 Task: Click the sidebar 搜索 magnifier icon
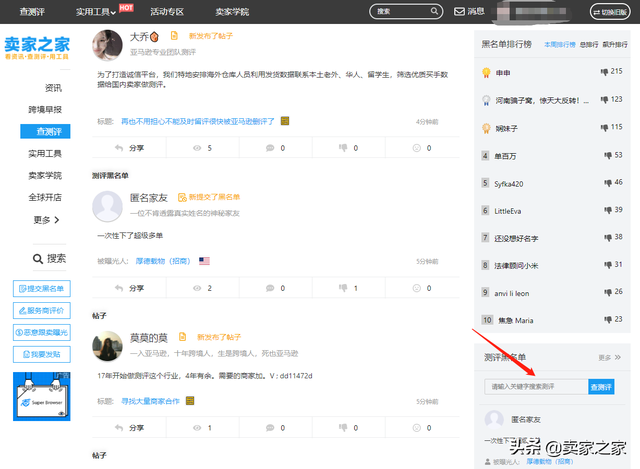click(38, 259)
